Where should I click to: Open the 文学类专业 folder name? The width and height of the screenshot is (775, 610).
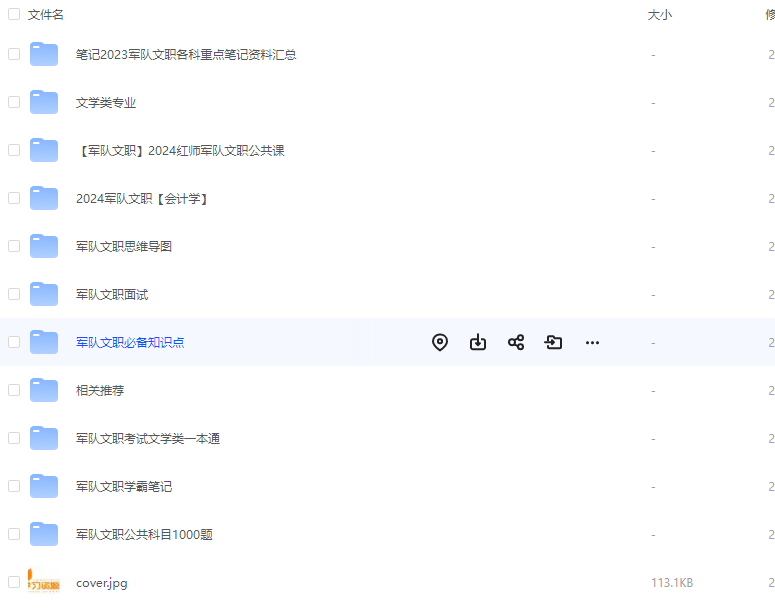click(106, 102)
